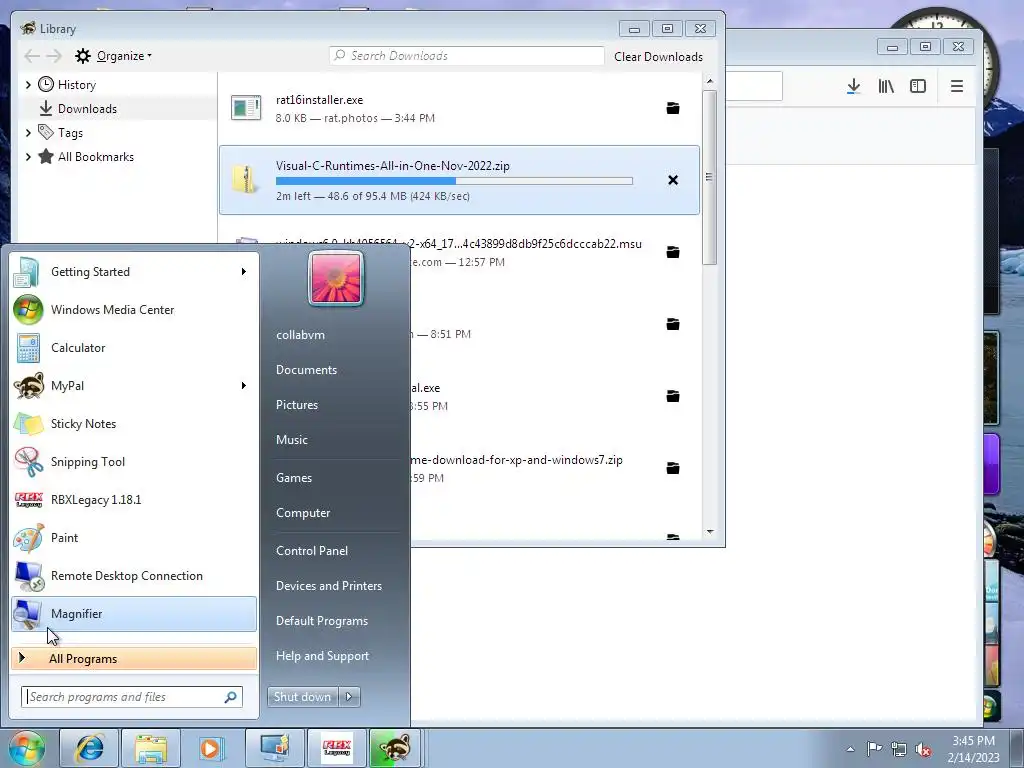Screen dimensions: 1024x768
Task: Expand the Tags tree node
Action: point(27,133)
